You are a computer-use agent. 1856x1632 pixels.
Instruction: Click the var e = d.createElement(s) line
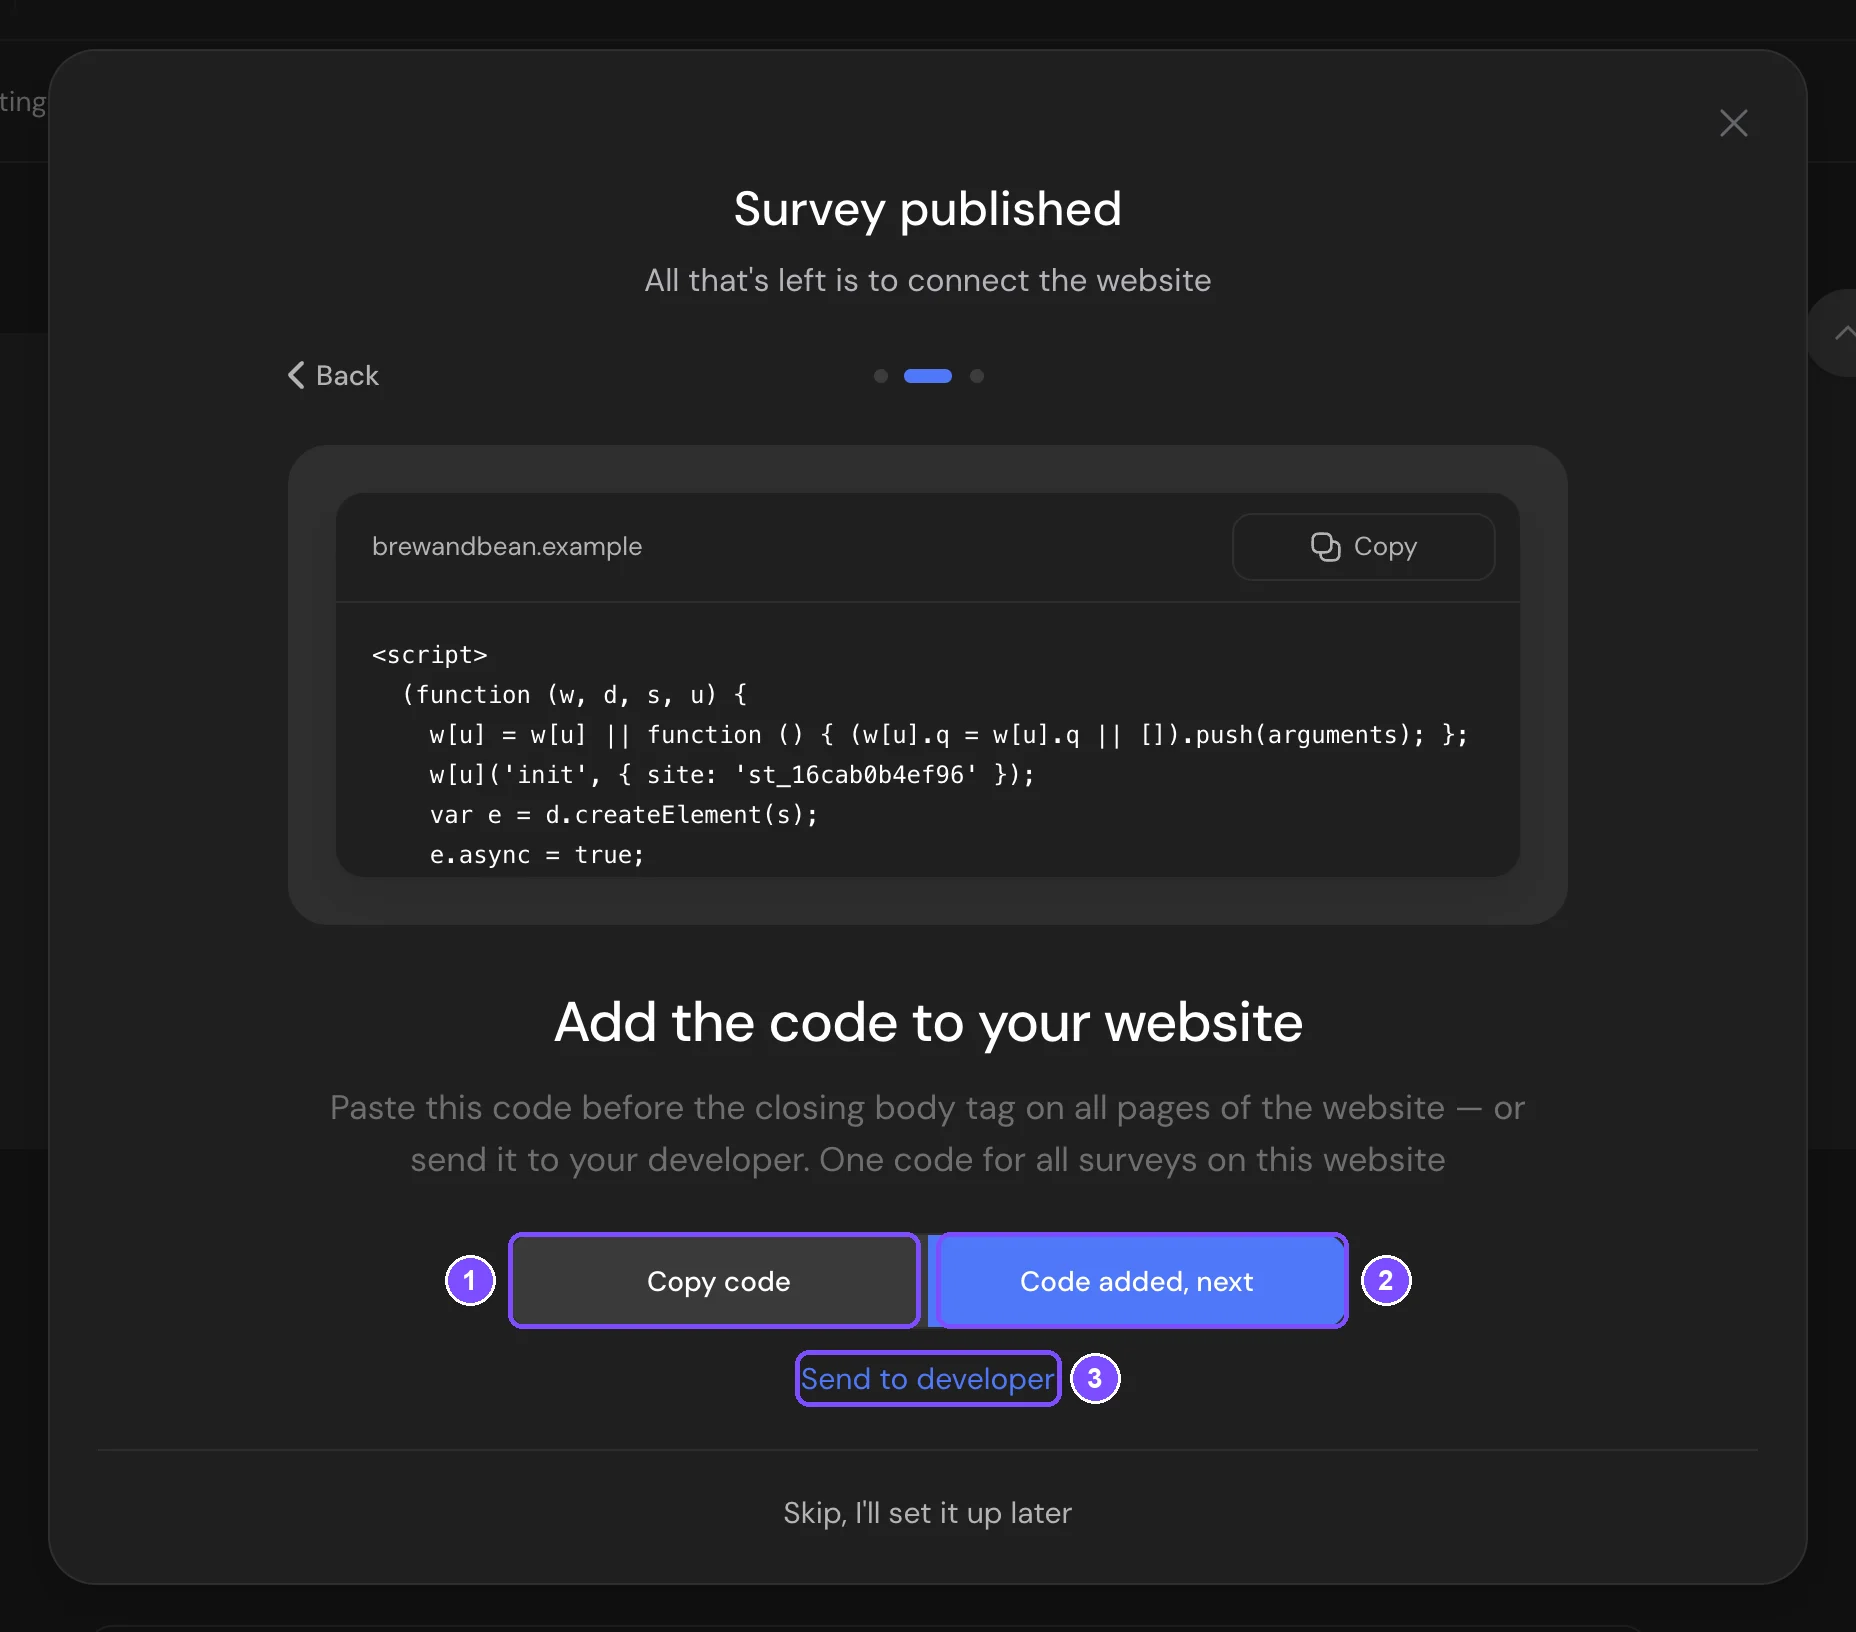[624, 815]
